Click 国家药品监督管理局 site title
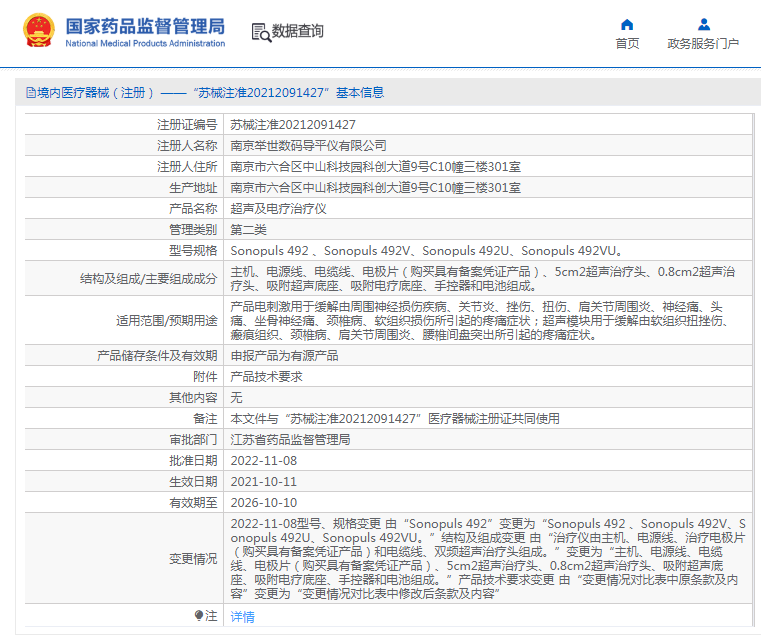This screenshot has height=644, width=761. [x=145, y=26]
